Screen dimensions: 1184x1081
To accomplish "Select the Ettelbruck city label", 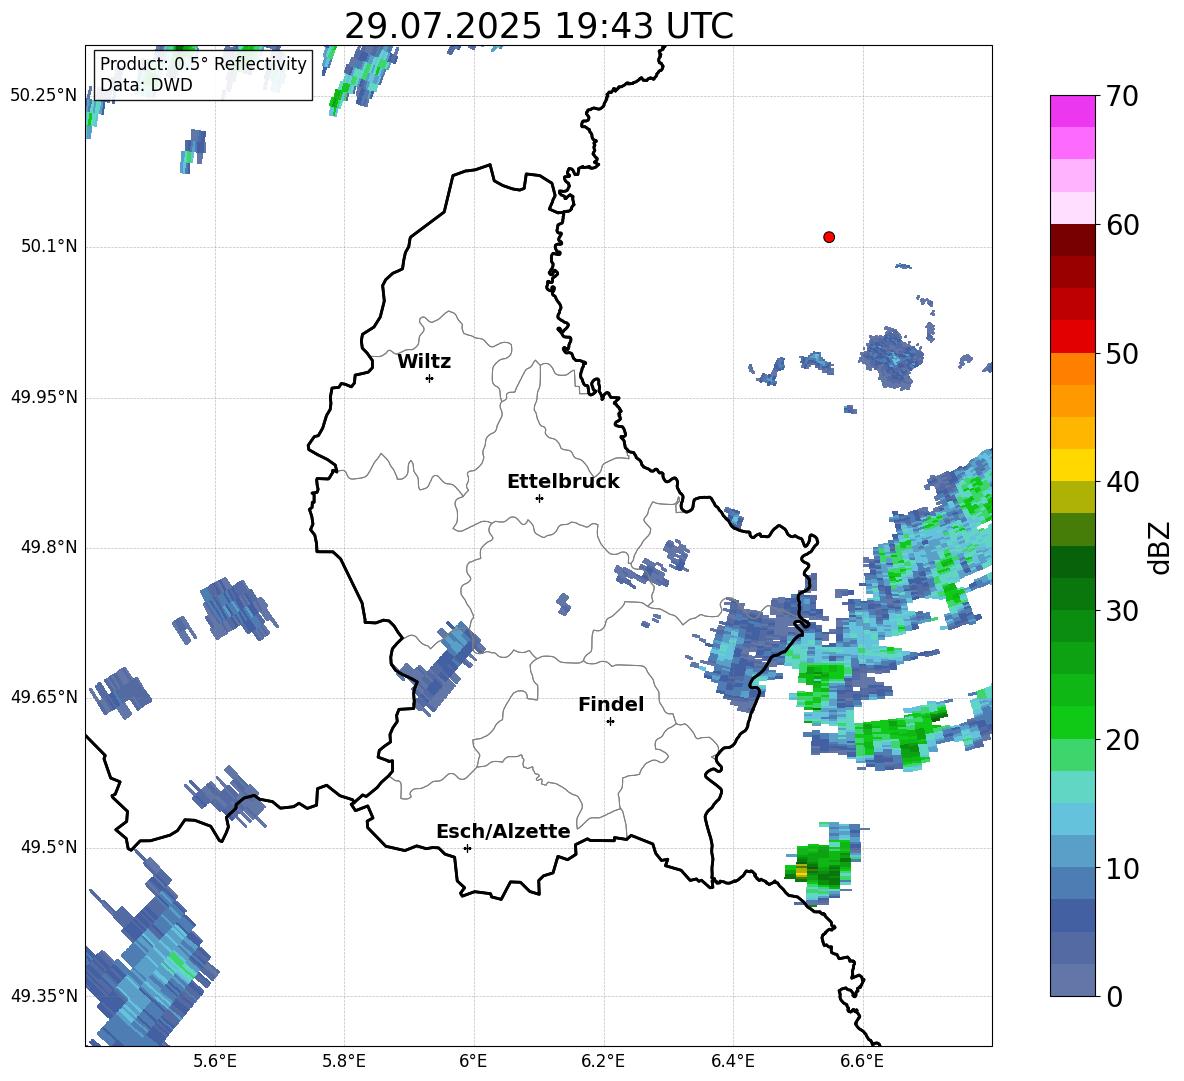I will pyautogui.click(x=563, y=482).
